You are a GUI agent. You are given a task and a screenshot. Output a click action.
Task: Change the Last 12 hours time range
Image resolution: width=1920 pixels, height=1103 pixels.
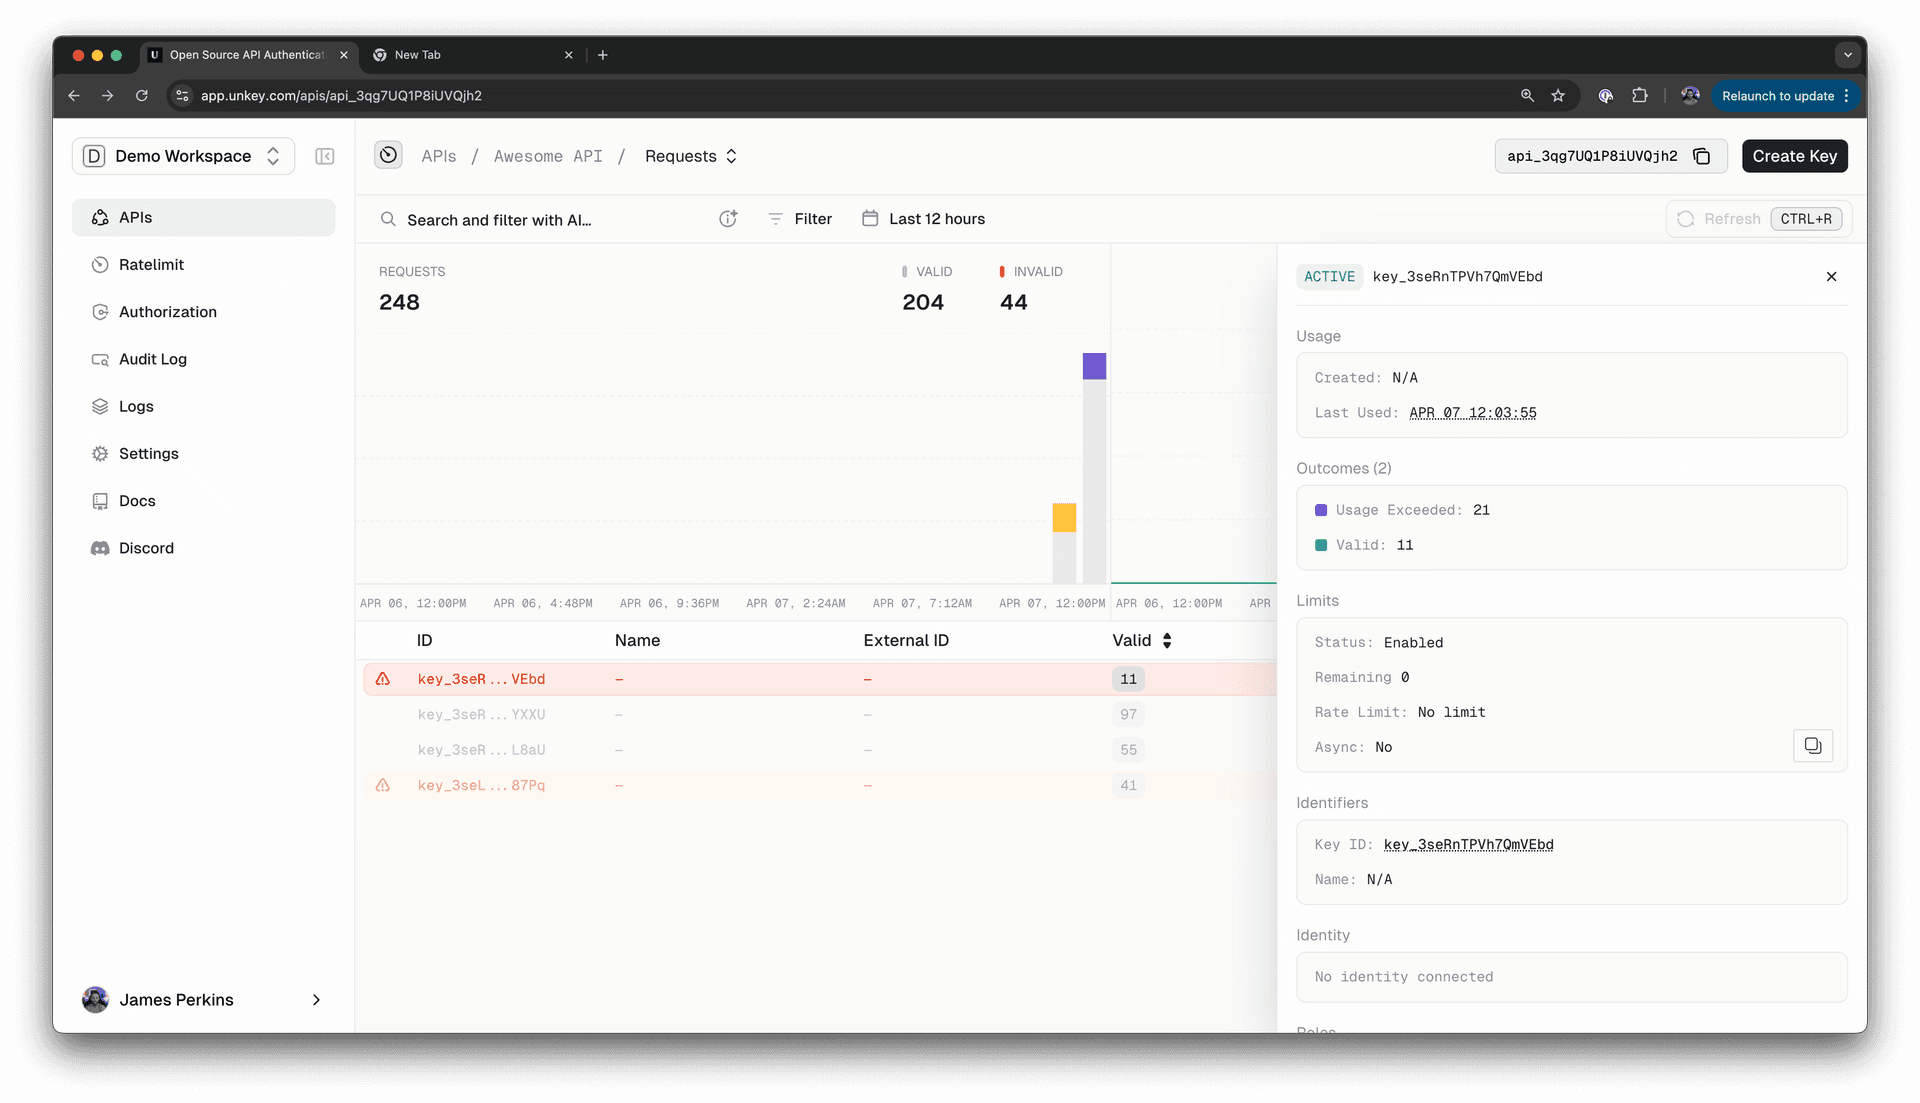936,218
